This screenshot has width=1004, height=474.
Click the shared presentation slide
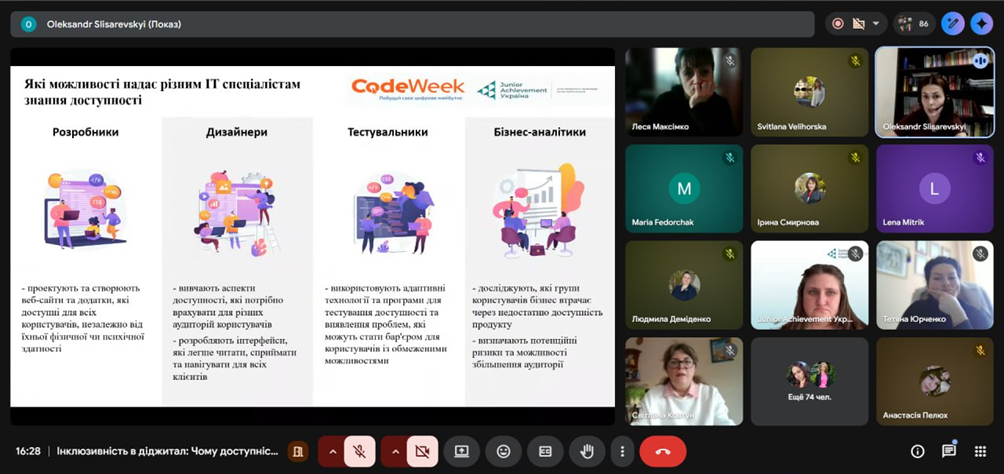[312, 228]
